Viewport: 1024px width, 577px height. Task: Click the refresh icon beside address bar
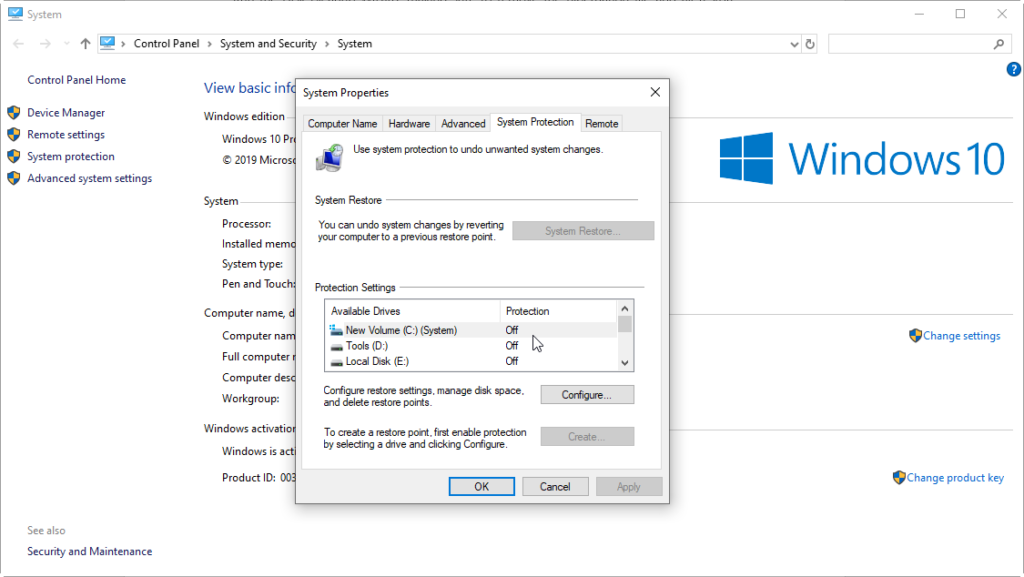pos(810,44)
